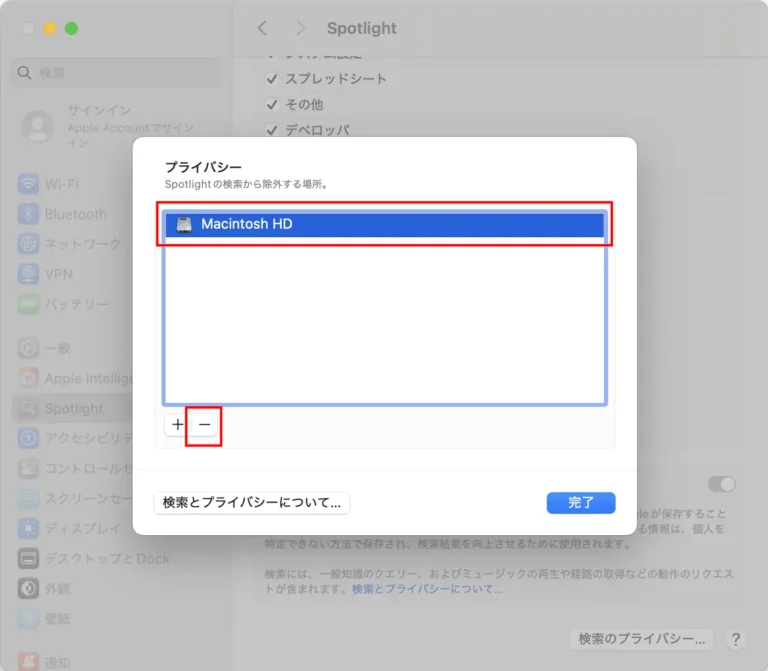Image resolution: width=768 pixels, height=671 pixels.
Task: Click the Apple Intelligence icon
Action: pos(28,378)
